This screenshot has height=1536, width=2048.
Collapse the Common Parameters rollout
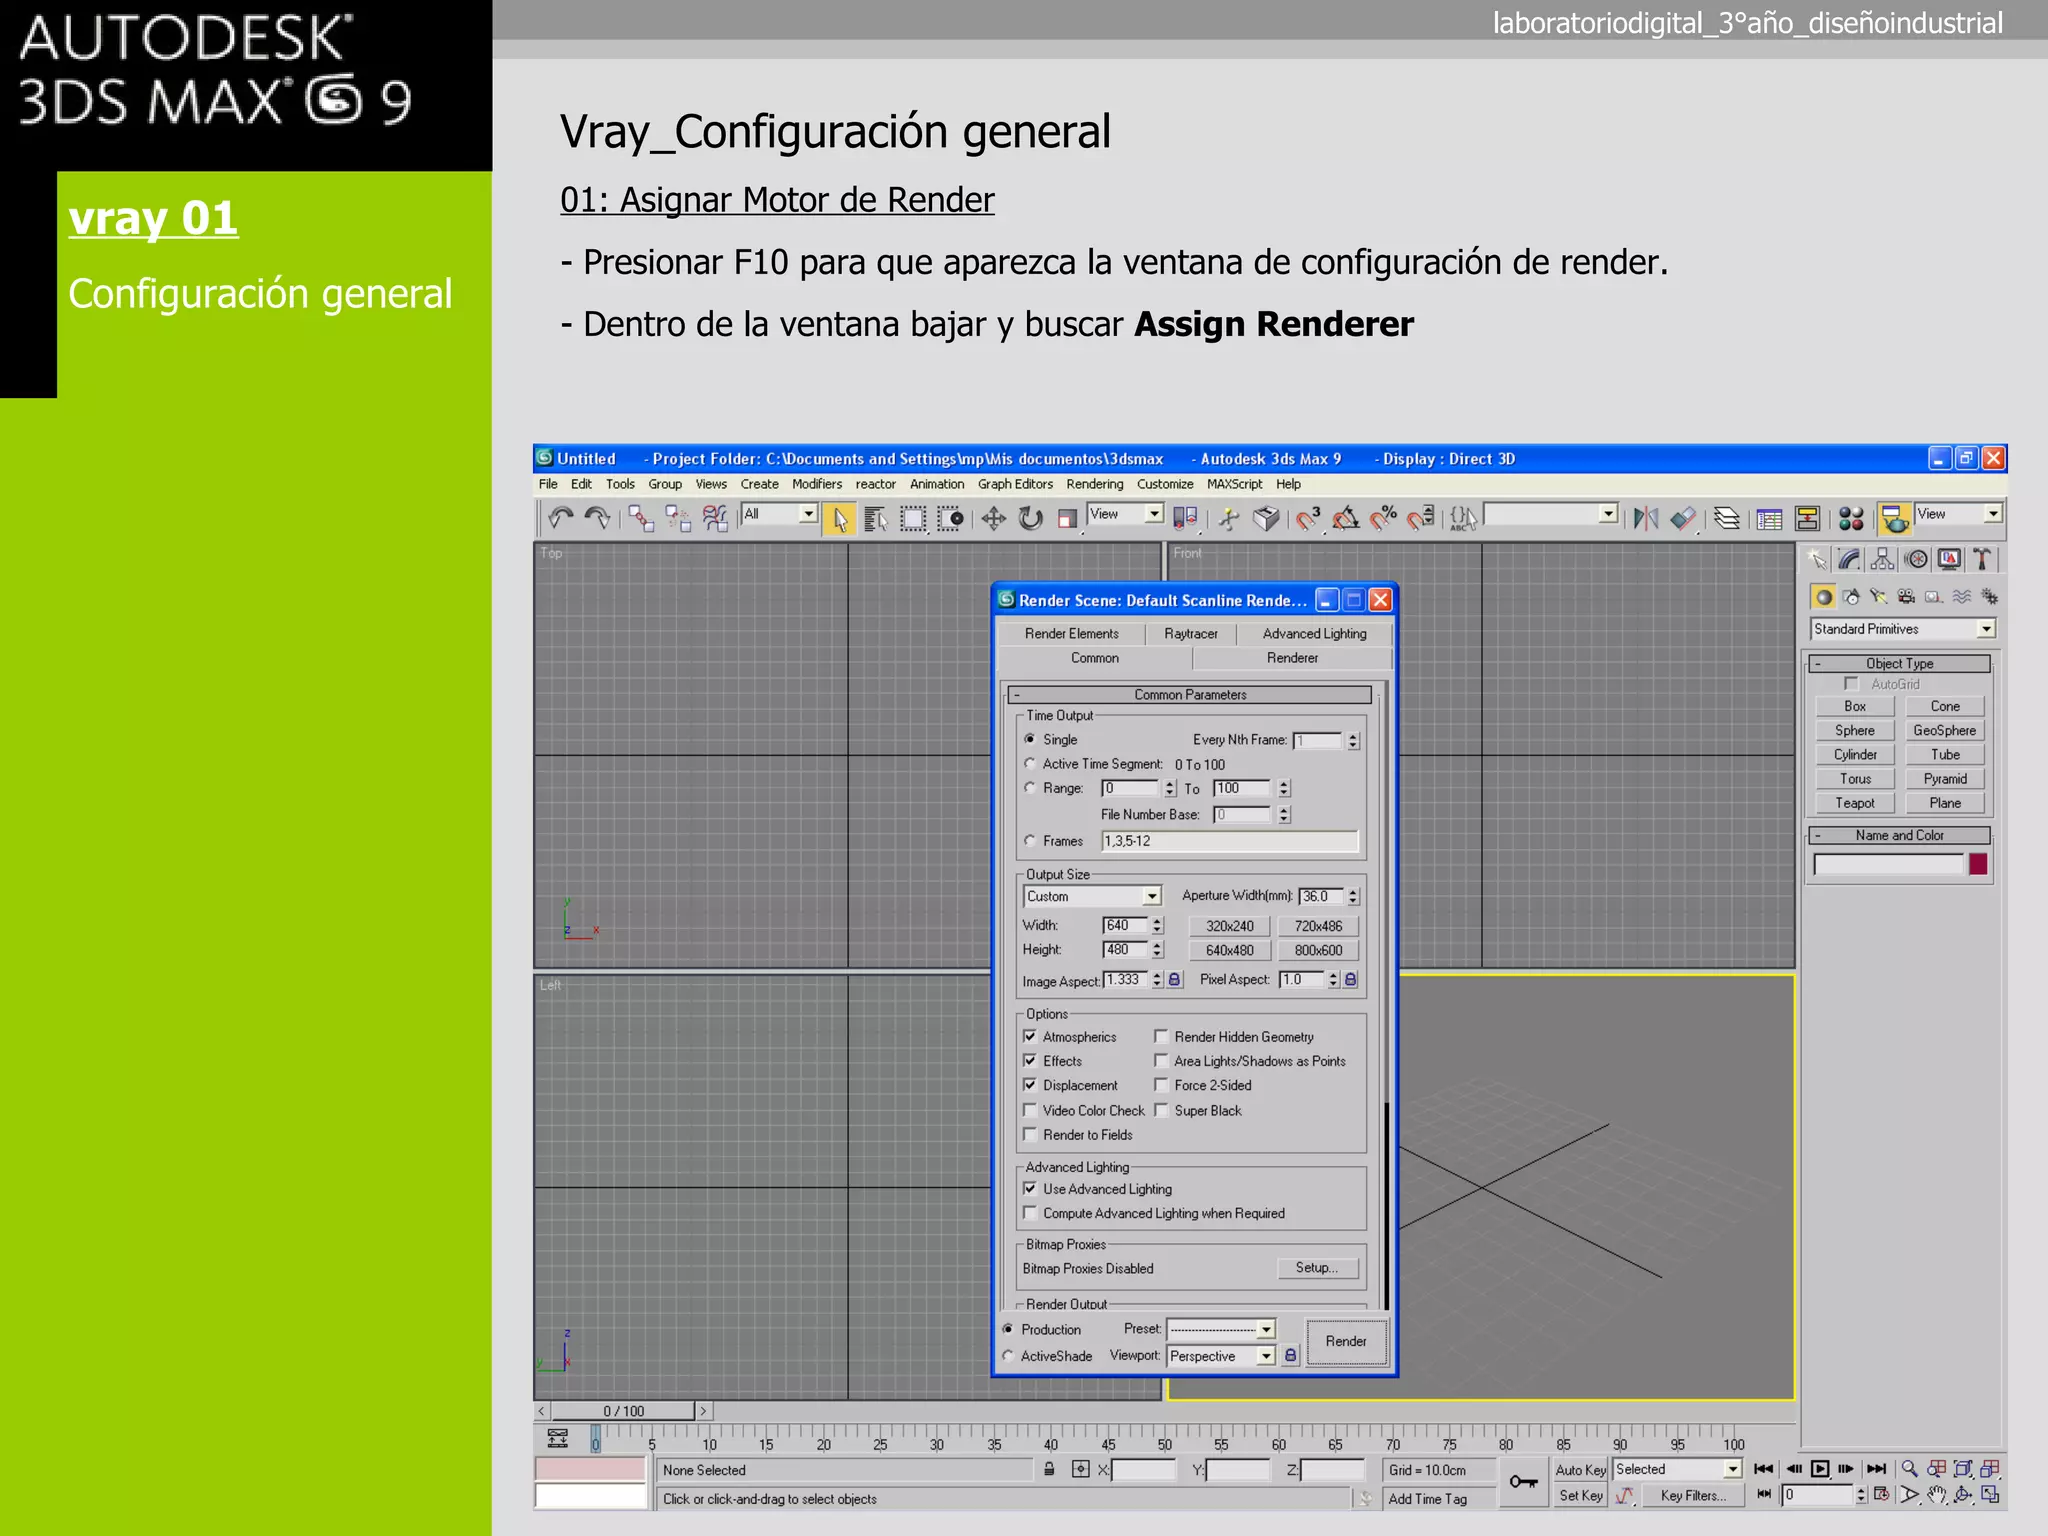tap(1189, 694)
